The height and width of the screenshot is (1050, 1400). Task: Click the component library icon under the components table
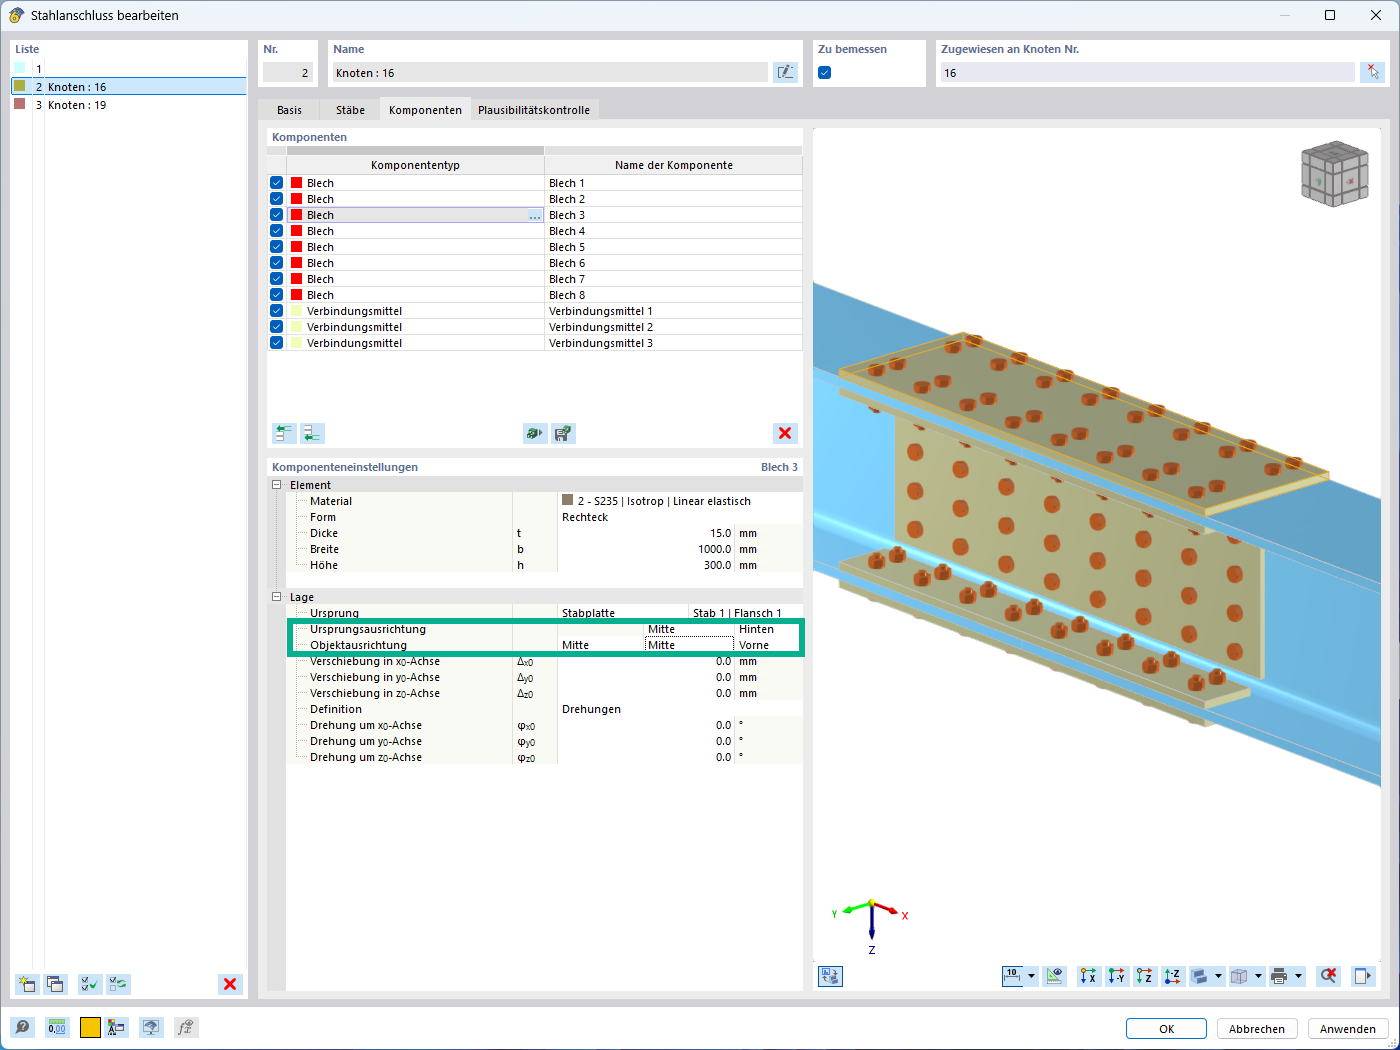[535, 433]
